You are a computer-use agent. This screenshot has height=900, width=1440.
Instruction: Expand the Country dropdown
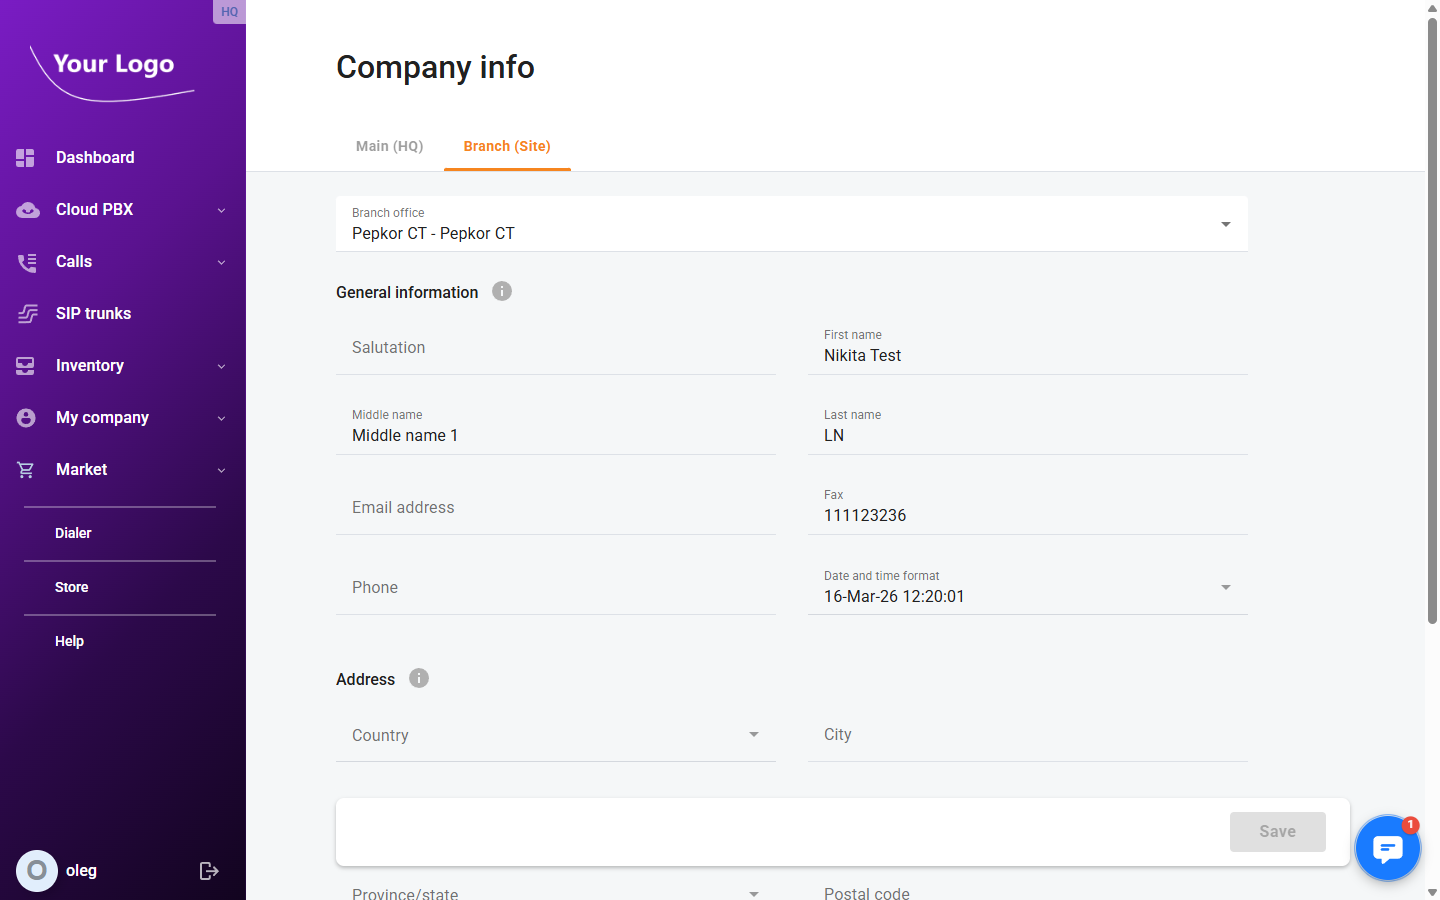[753, 734]
